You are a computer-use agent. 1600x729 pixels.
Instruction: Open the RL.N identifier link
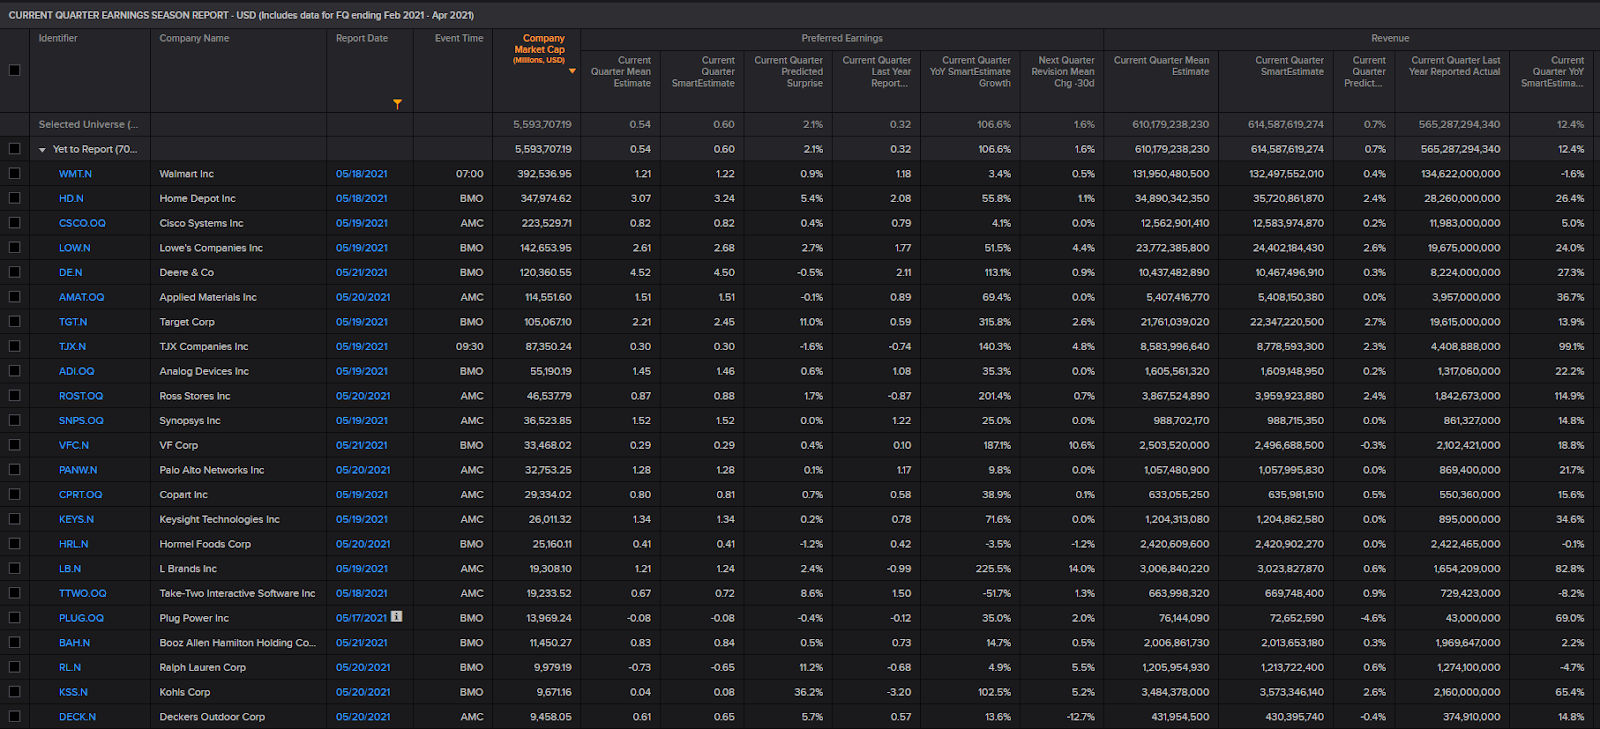[70, 667]
